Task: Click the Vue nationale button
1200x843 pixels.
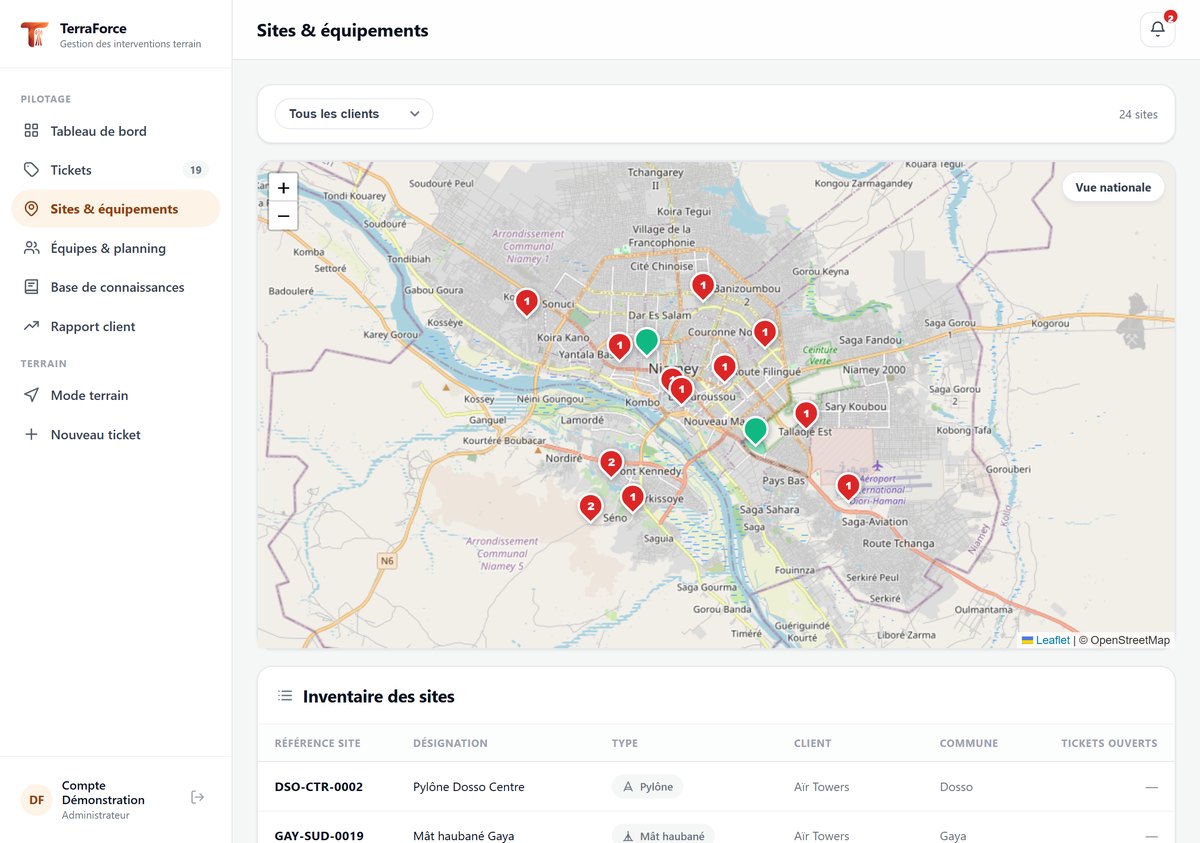Action: point(1113,187)
